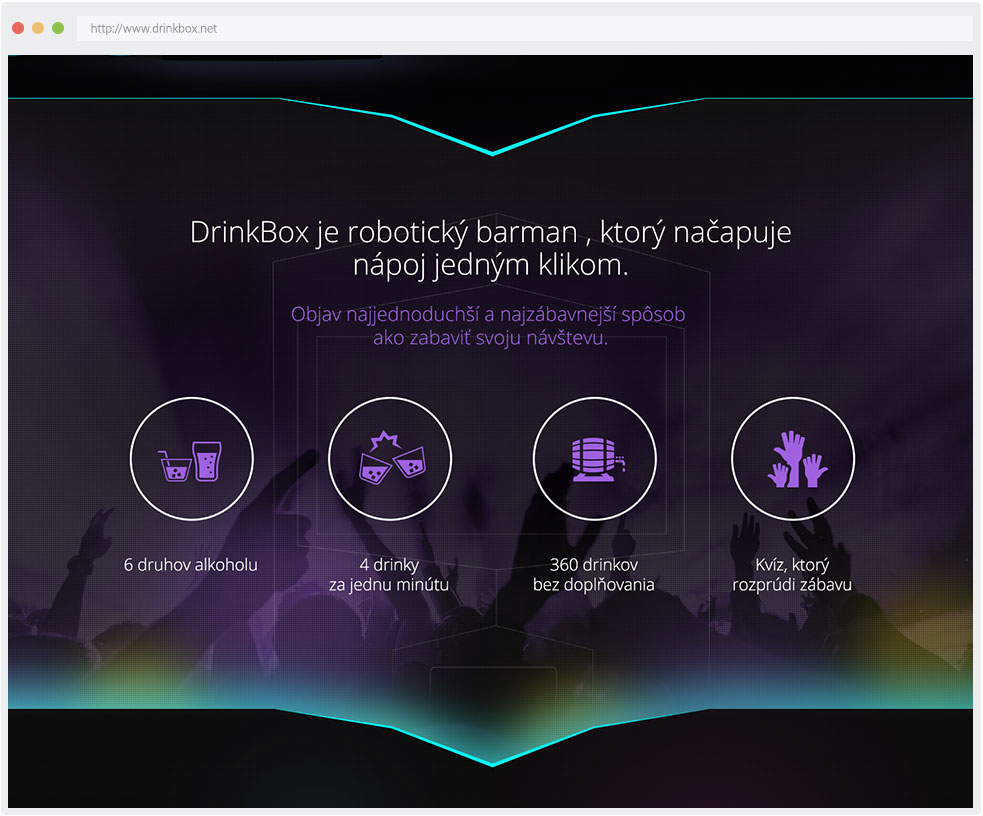Select the '360 drinkov bez doplňovania' caption
983x816 pixels.
(593, 575)
